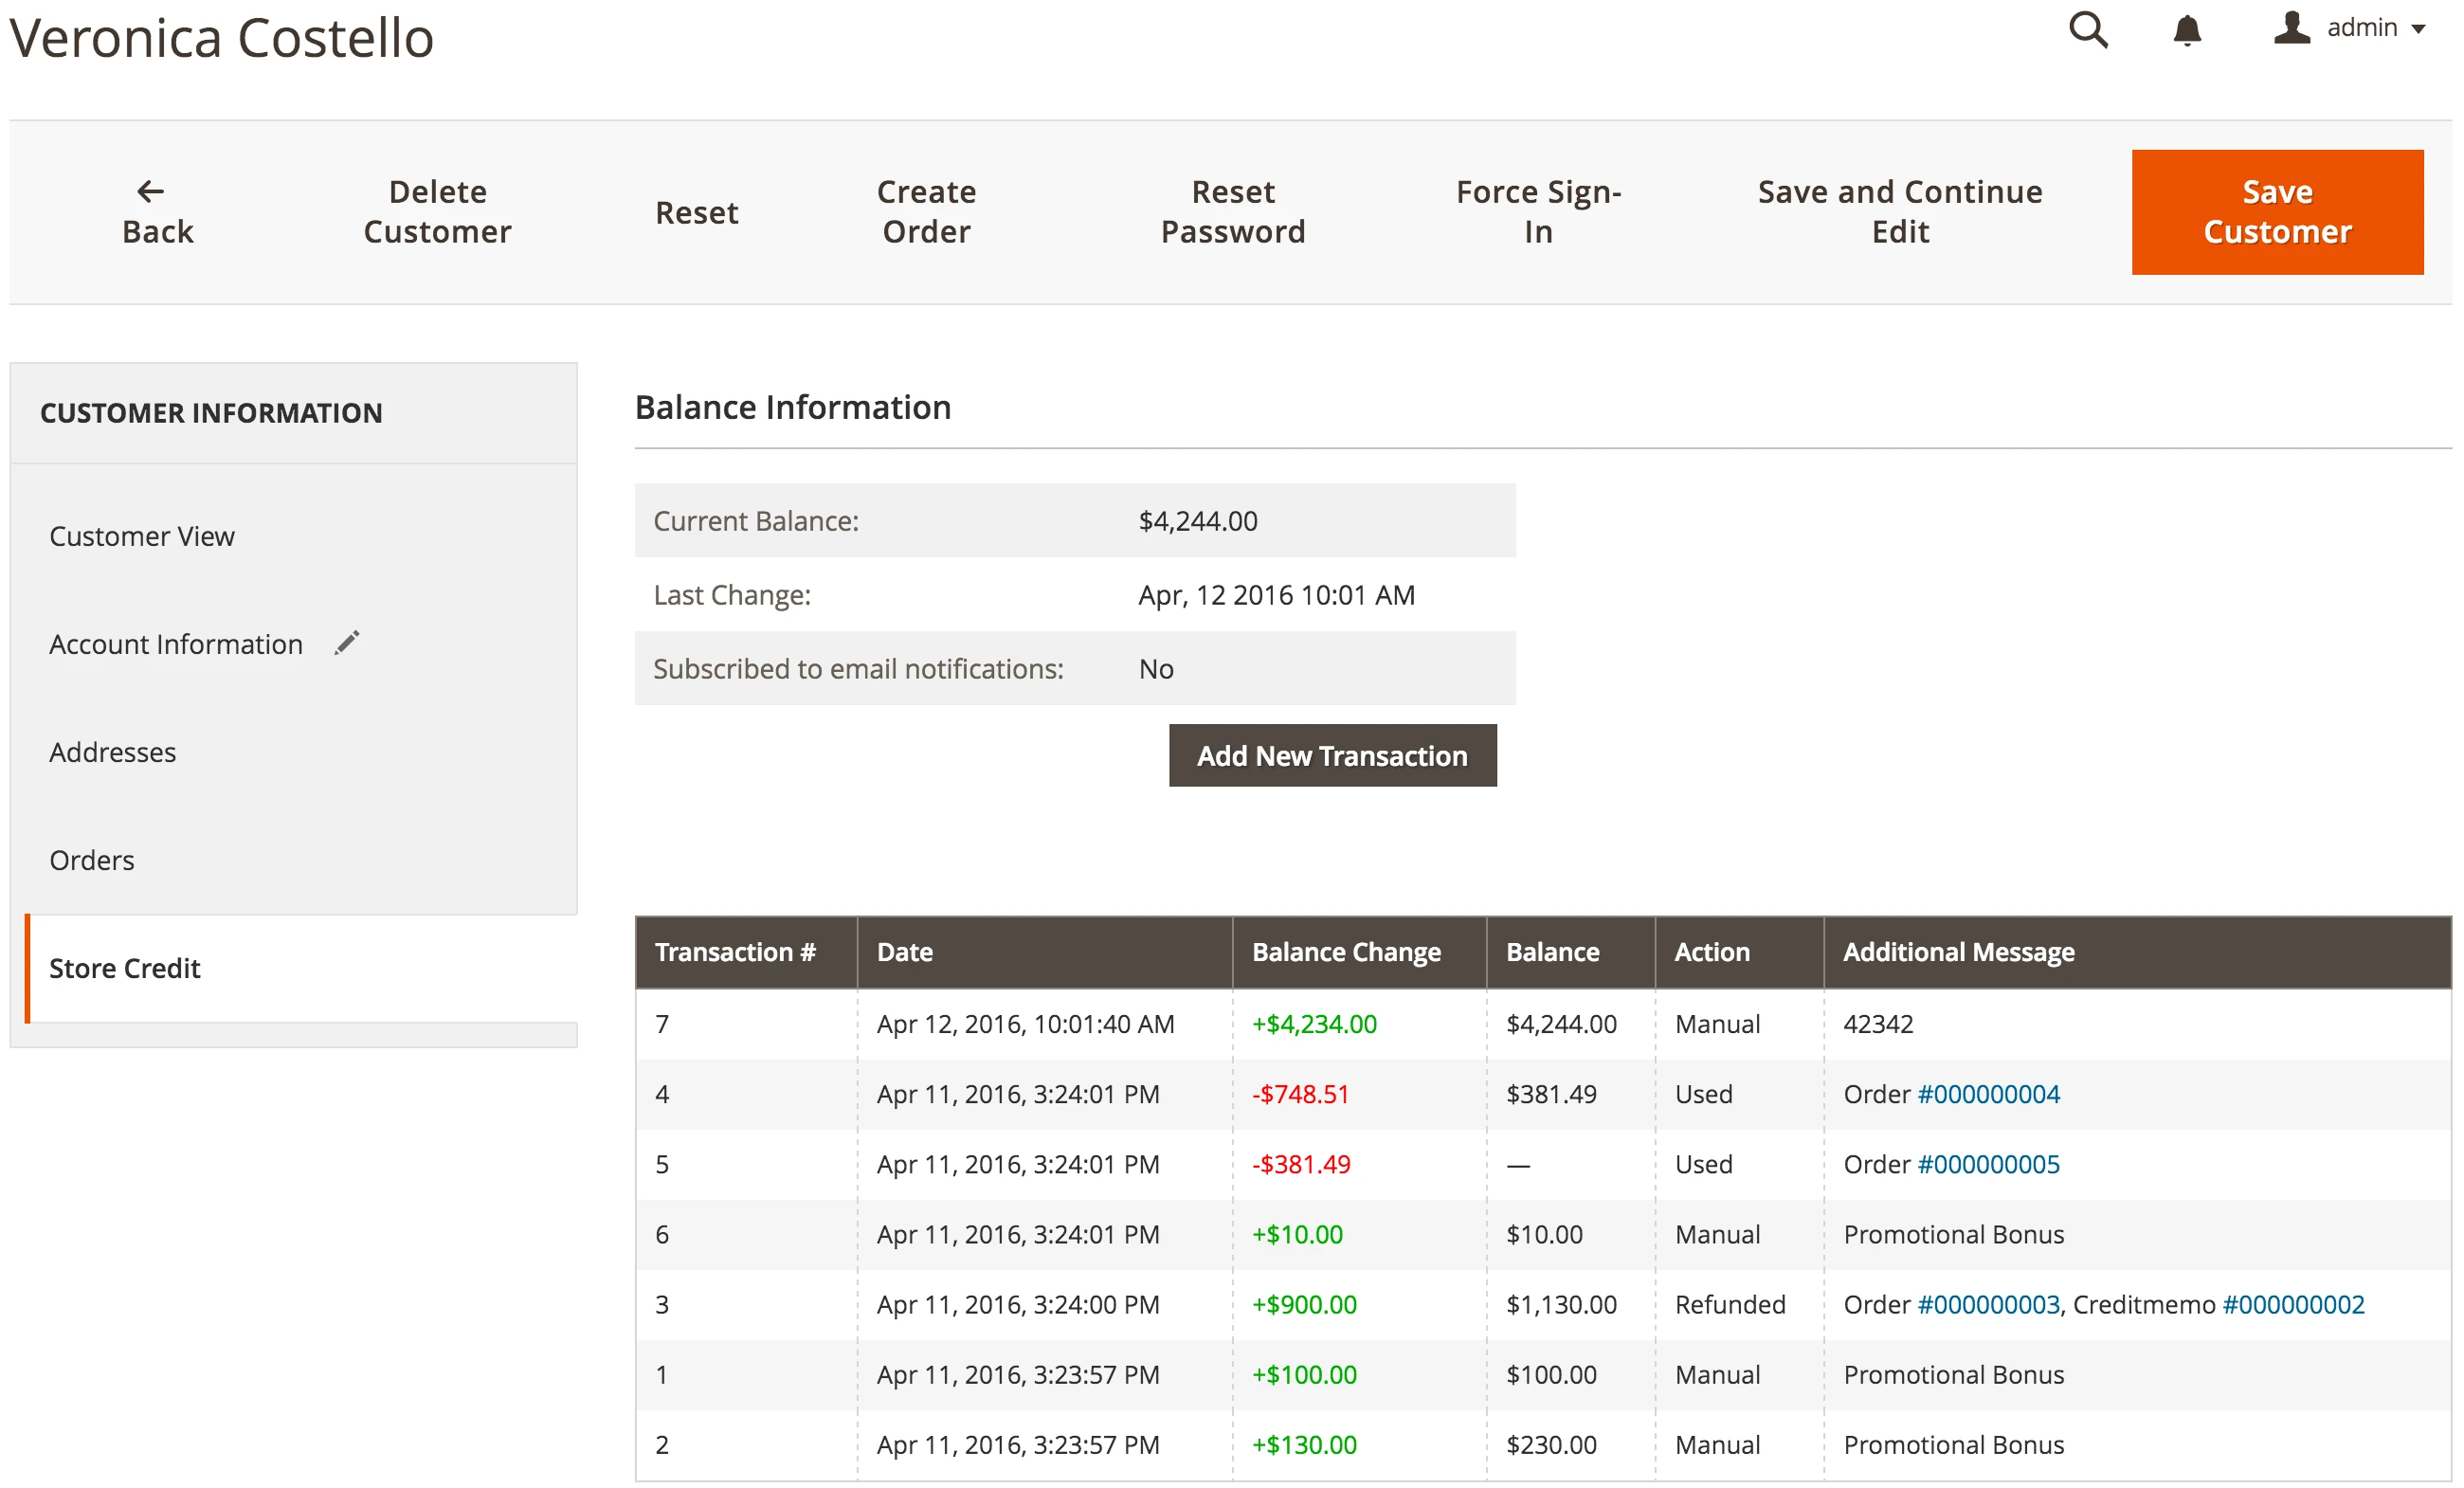Image resolution: width=2464 pixels, height=1488 pixels.
Task: Switch to the Addresses tab
Action: coord(113,752)
